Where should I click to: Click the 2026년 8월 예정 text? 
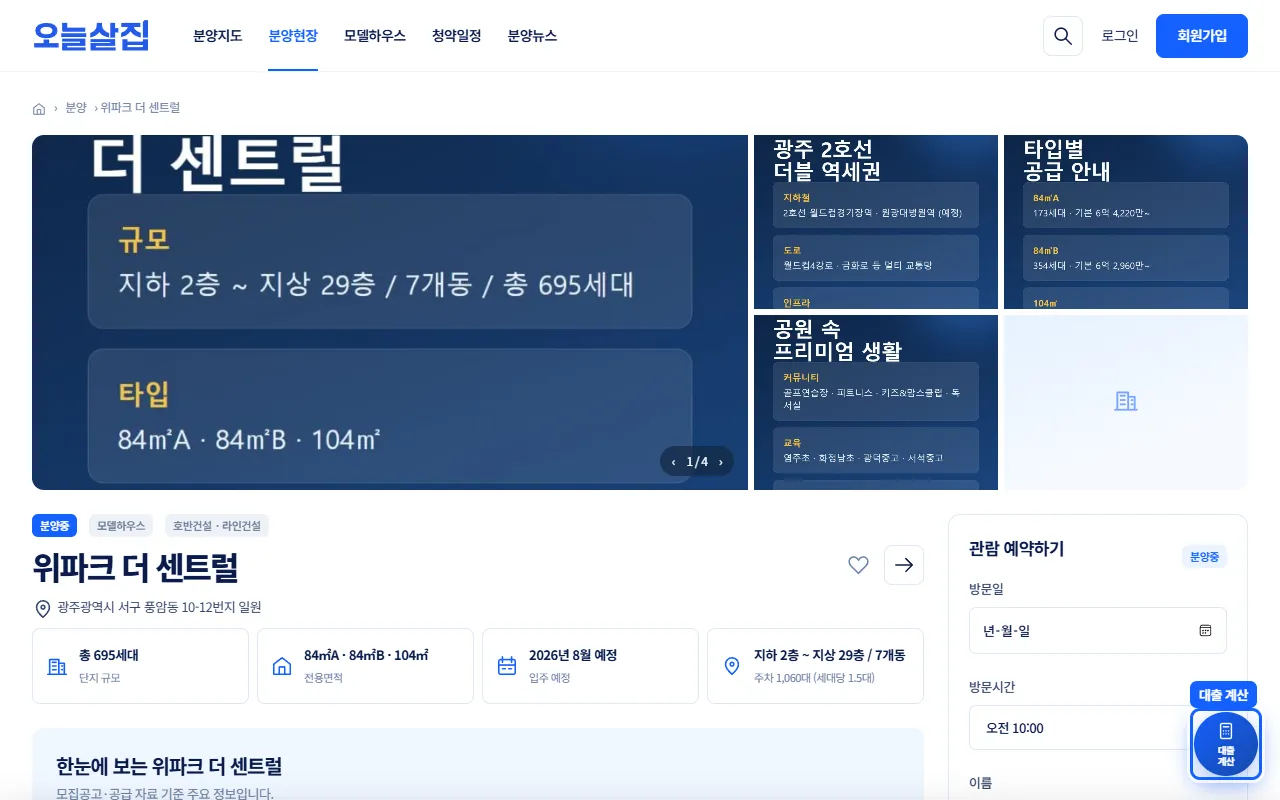[573, 656]
